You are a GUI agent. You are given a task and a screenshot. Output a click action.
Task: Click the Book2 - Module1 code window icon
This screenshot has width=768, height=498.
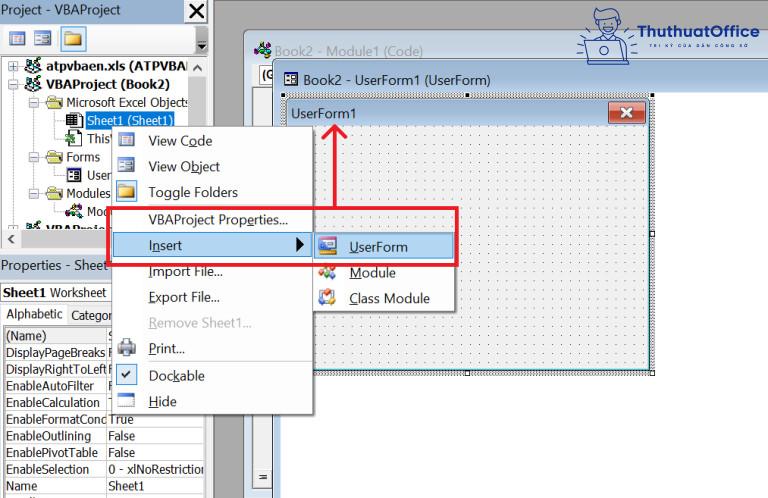pyautogui.click(x=263, y=49)
